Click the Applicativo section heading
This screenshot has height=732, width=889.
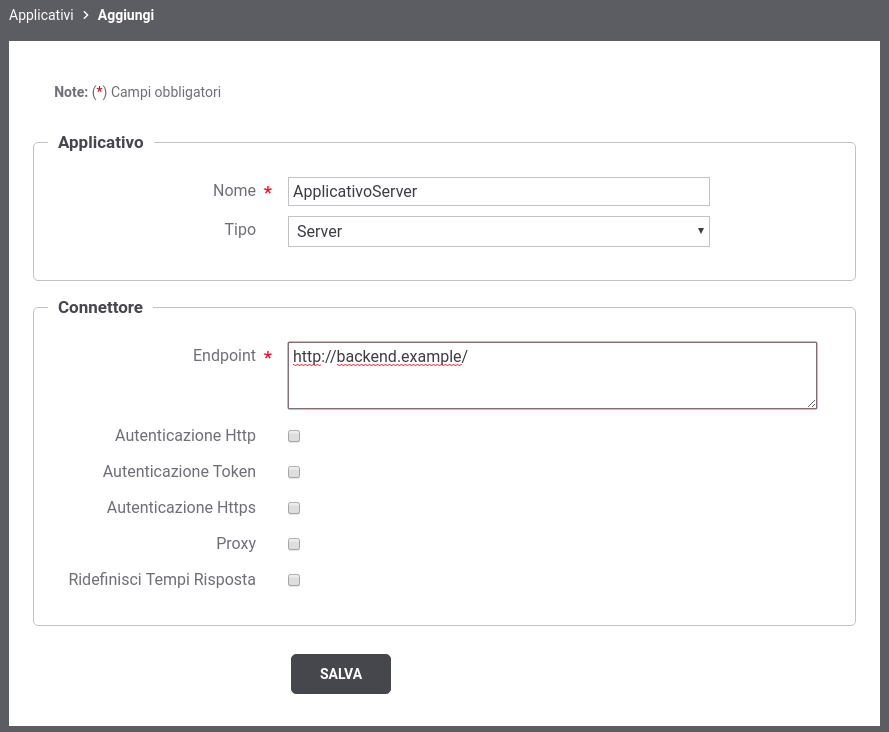[100, 142]
